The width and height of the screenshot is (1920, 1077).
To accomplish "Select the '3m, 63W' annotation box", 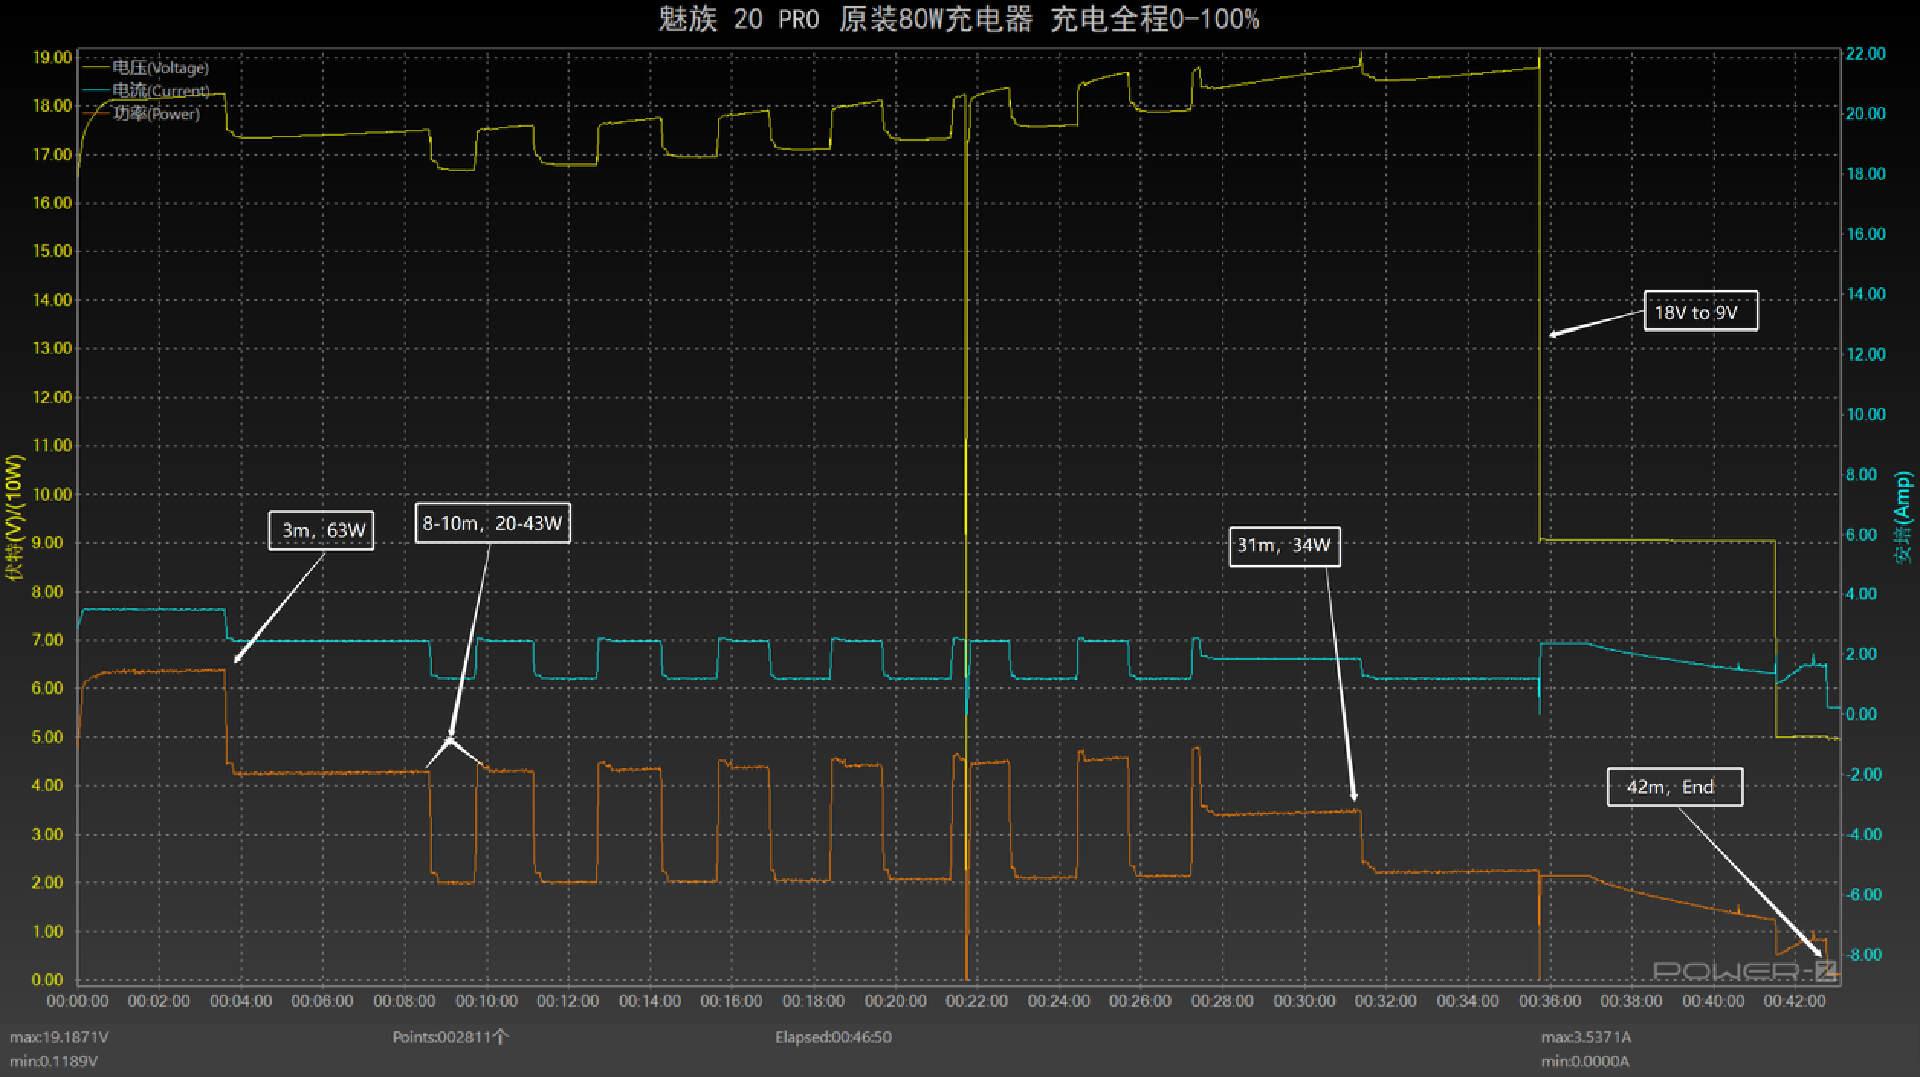I will (x=321, y=530).
